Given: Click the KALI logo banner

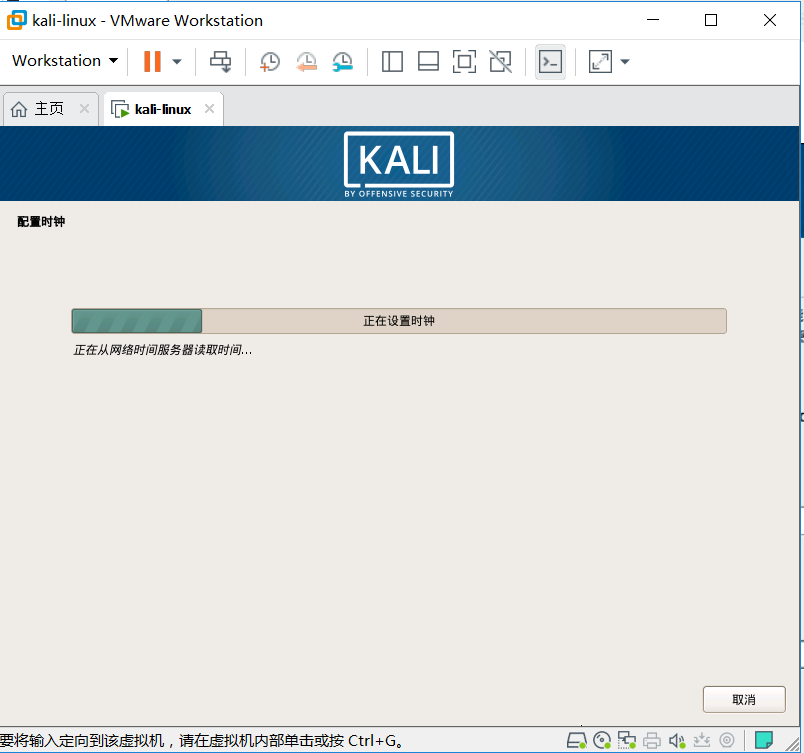Looking at the screenshot, I should 399,165.
